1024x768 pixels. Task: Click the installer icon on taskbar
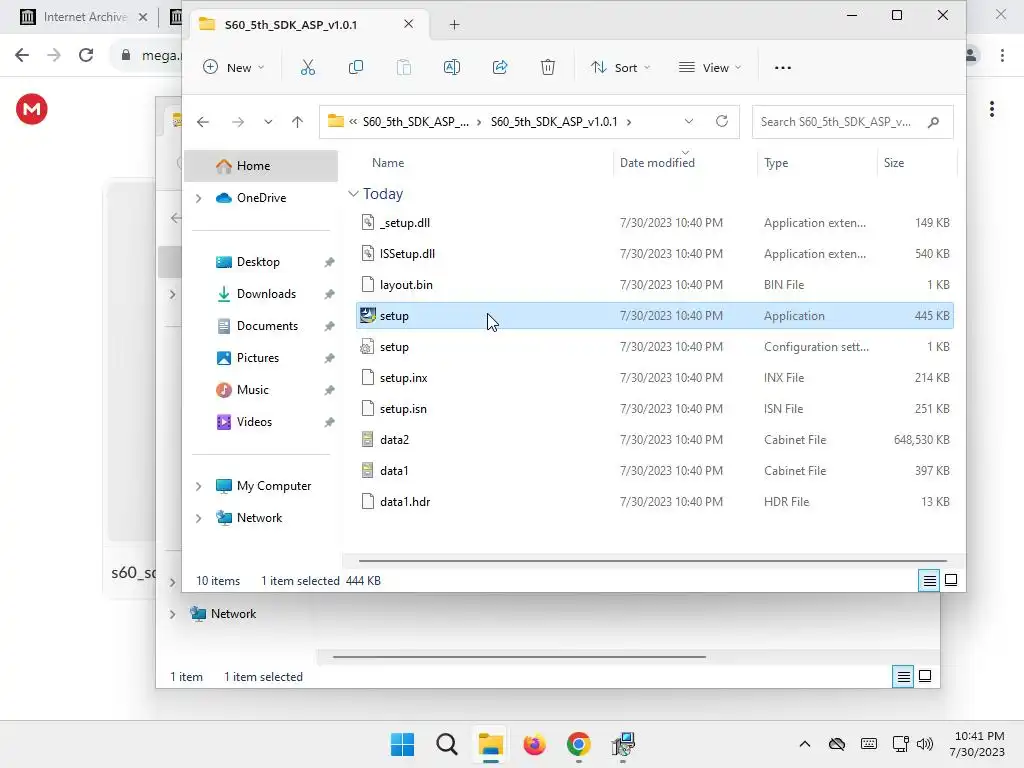[x=623, y=744]
